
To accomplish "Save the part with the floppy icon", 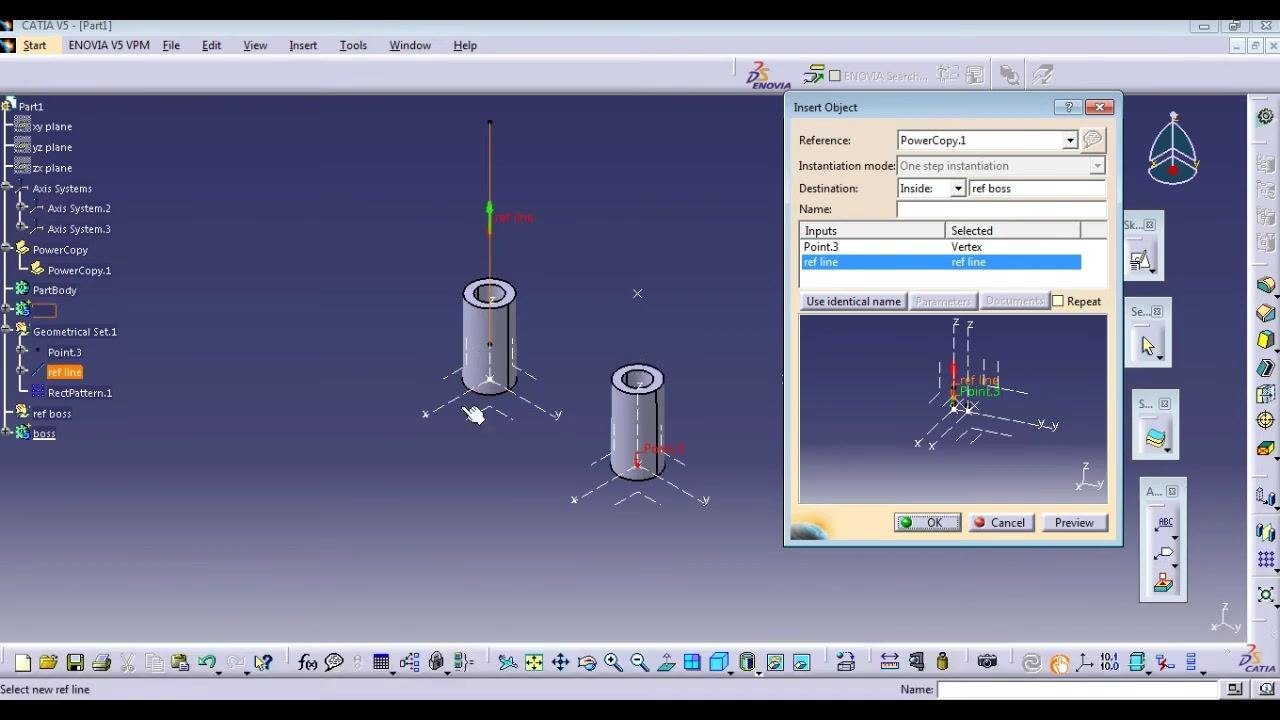I will [75, 662].
